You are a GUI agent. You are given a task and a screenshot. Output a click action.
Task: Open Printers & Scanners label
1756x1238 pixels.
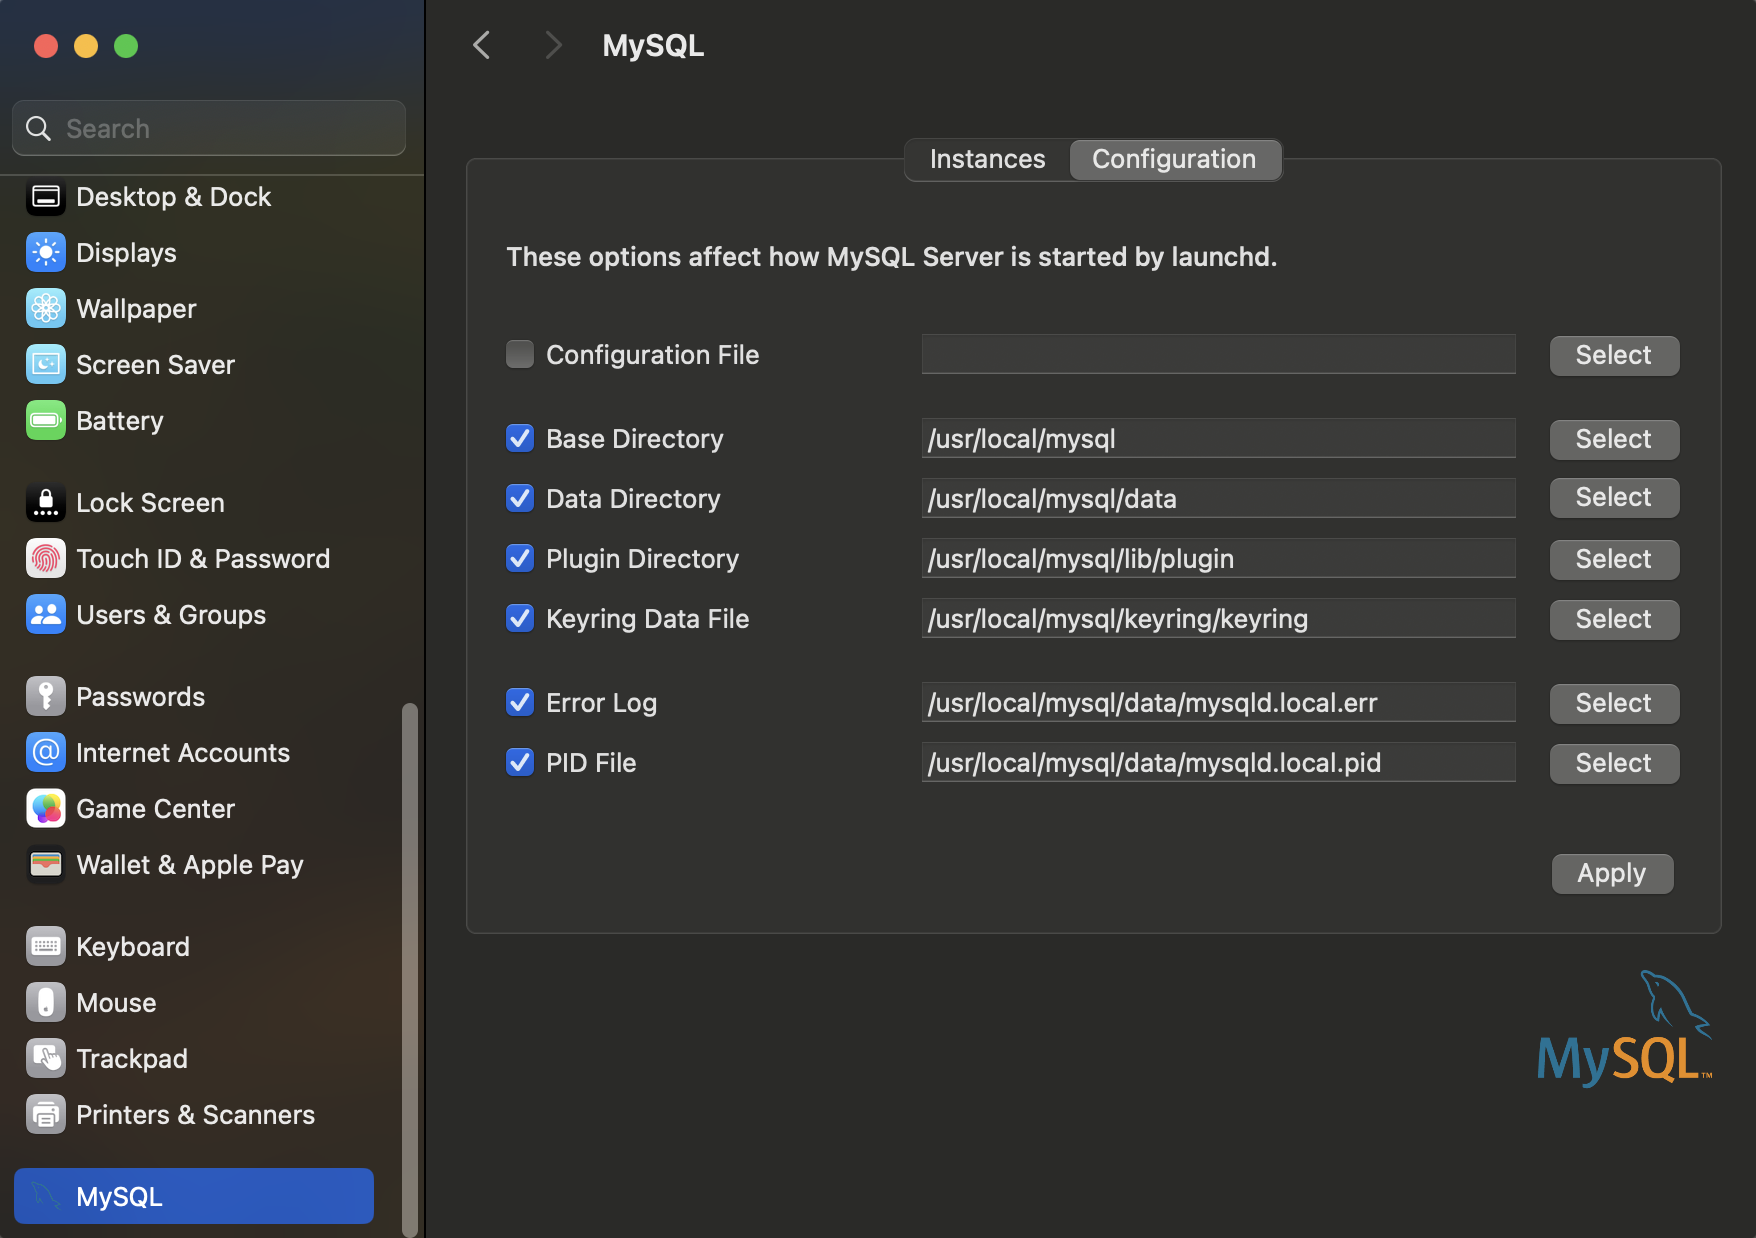pos(196,1115)
